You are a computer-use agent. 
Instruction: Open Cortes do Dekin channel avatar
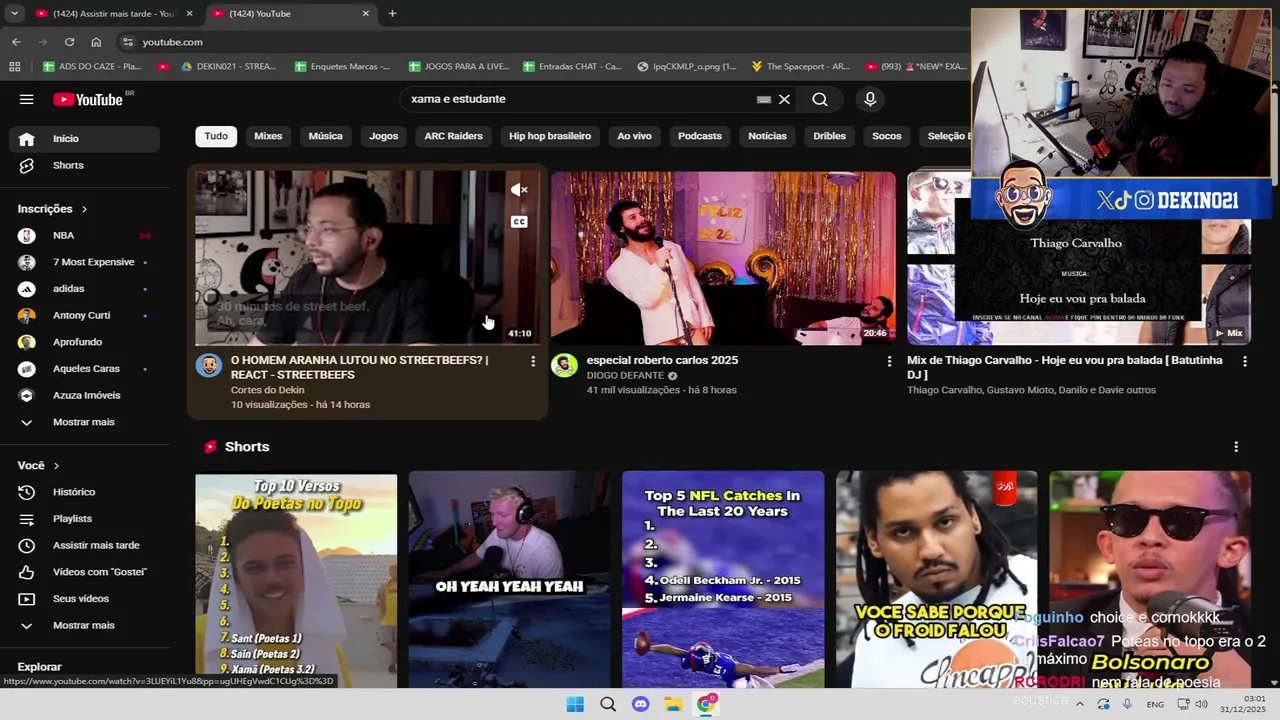209,365
